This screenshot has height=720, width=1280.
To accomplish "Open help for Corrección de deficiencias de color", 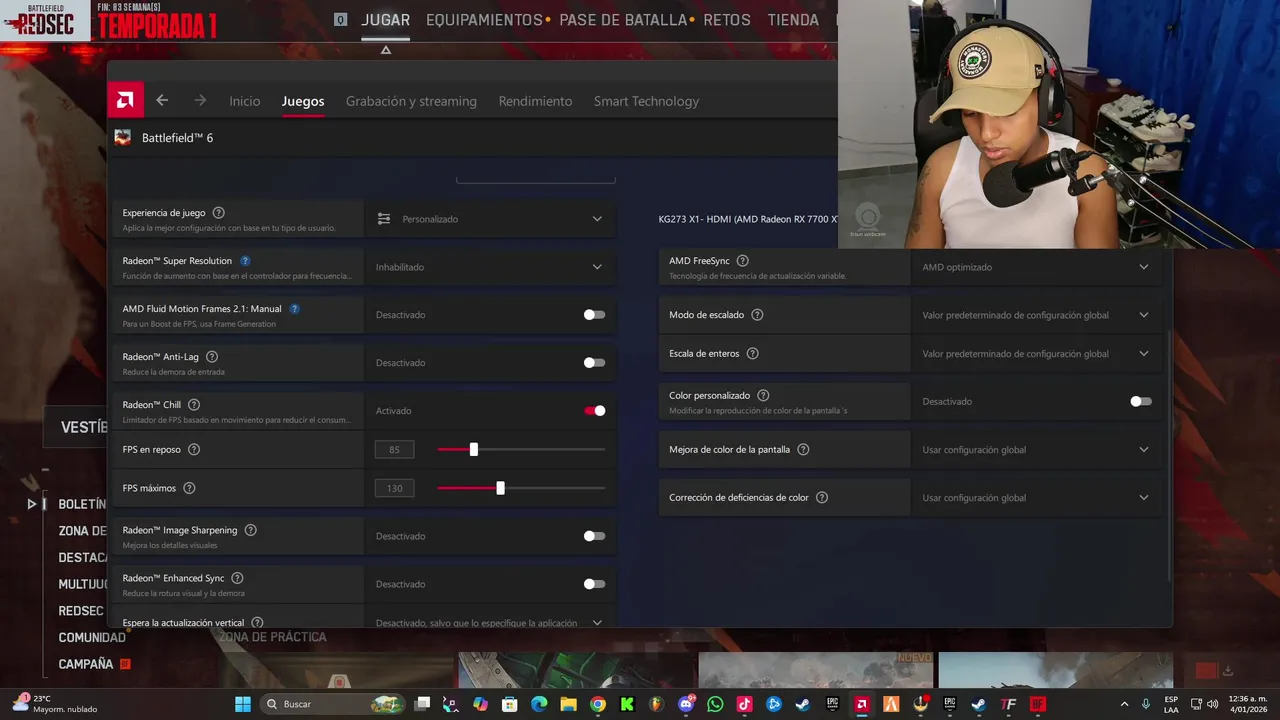I will [822, 498].
